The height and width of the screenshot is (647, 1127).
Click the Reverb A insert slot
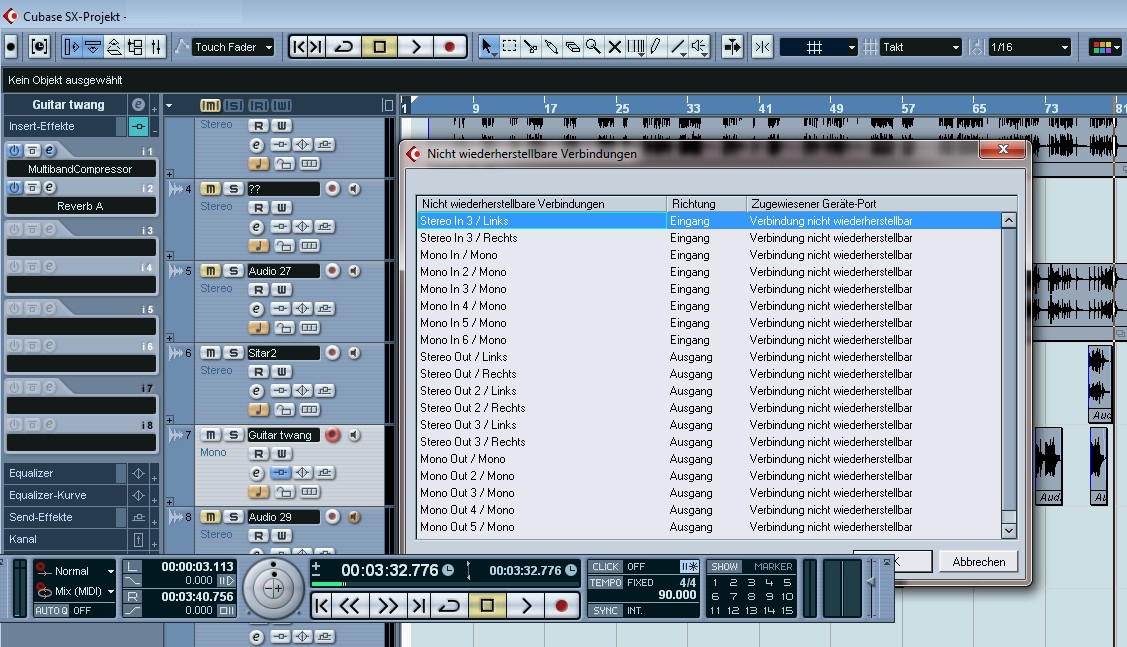click(80, 206)
